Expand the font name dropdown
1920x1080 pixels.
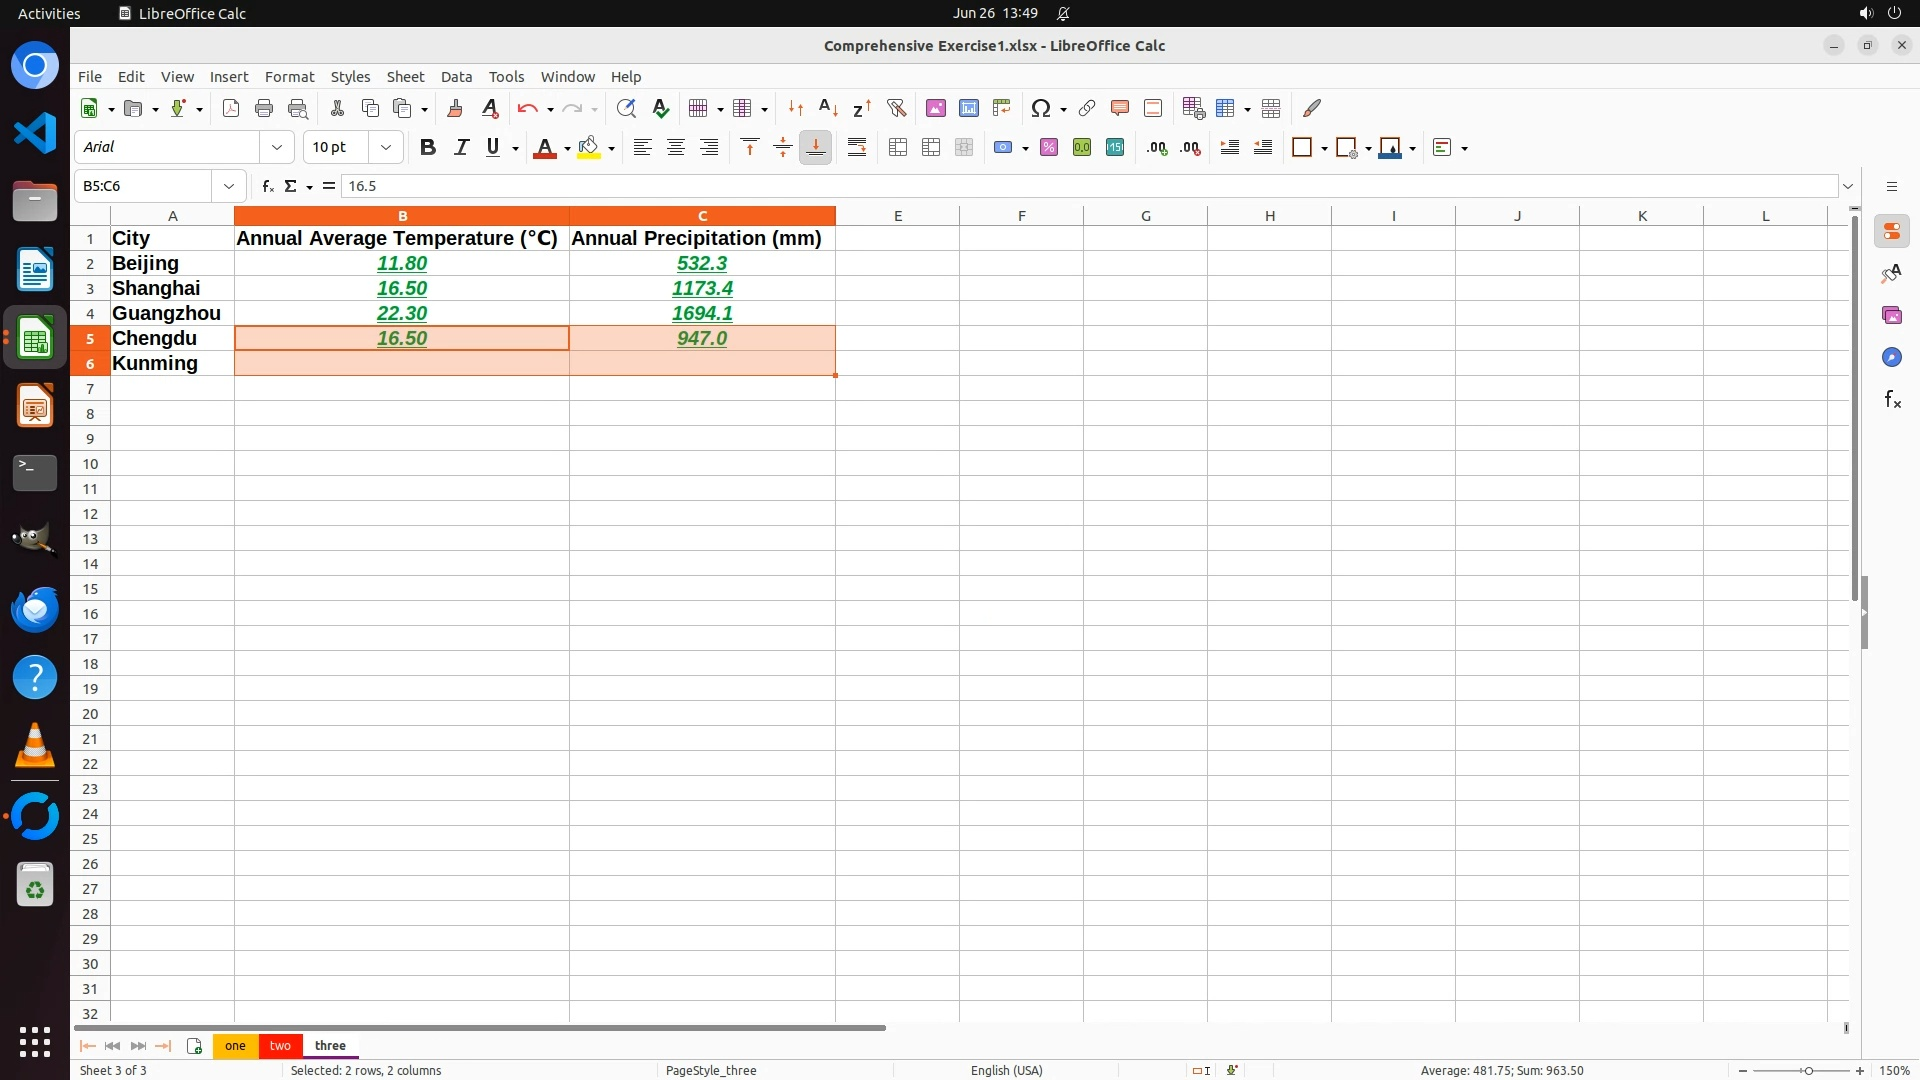(x=277, y=148)
